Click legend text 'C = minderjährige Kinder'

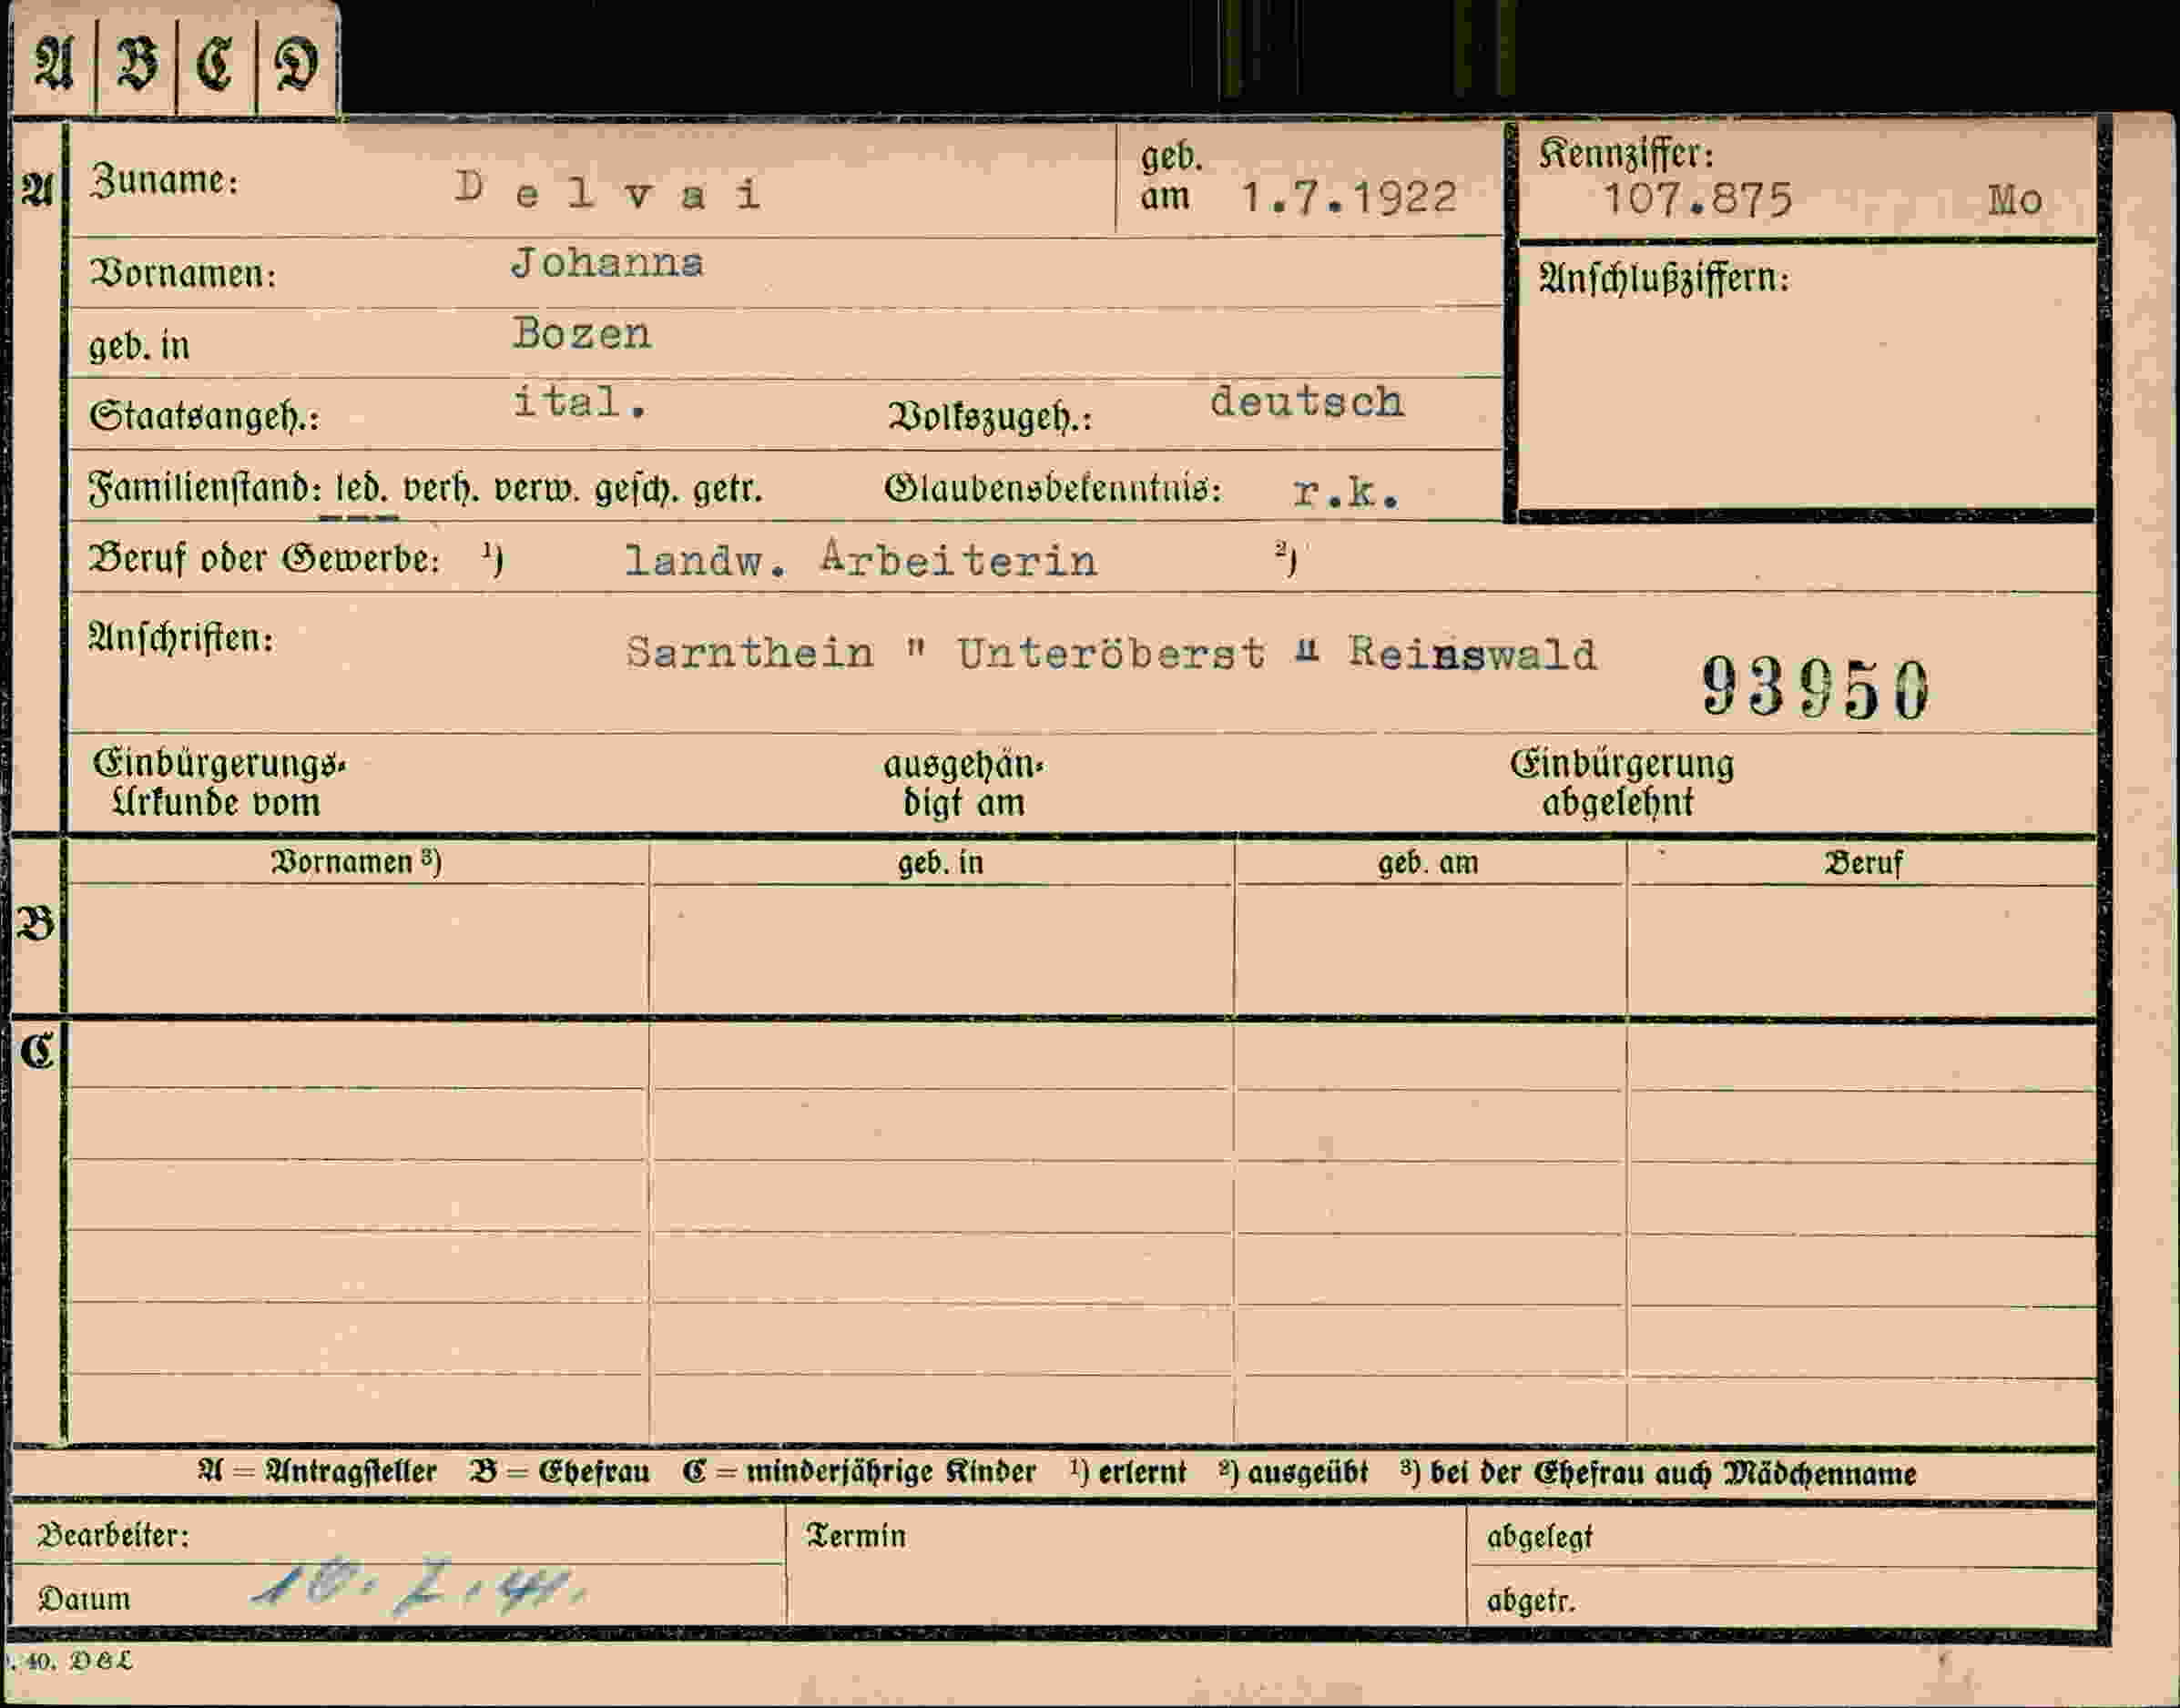tap(859, 1471)
